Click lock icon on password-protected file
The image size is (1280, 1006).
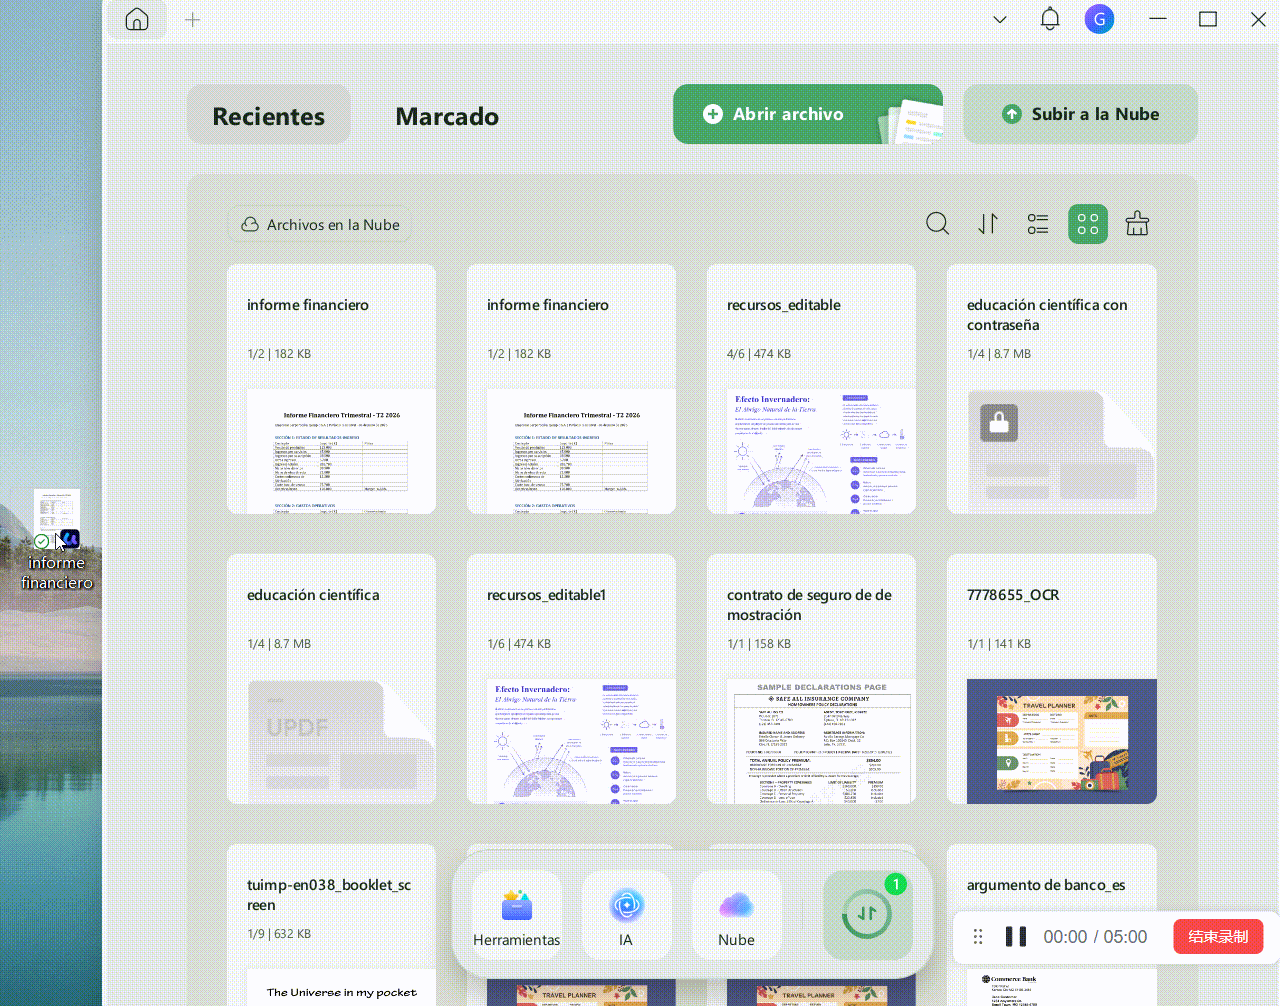tap(999, 423)
